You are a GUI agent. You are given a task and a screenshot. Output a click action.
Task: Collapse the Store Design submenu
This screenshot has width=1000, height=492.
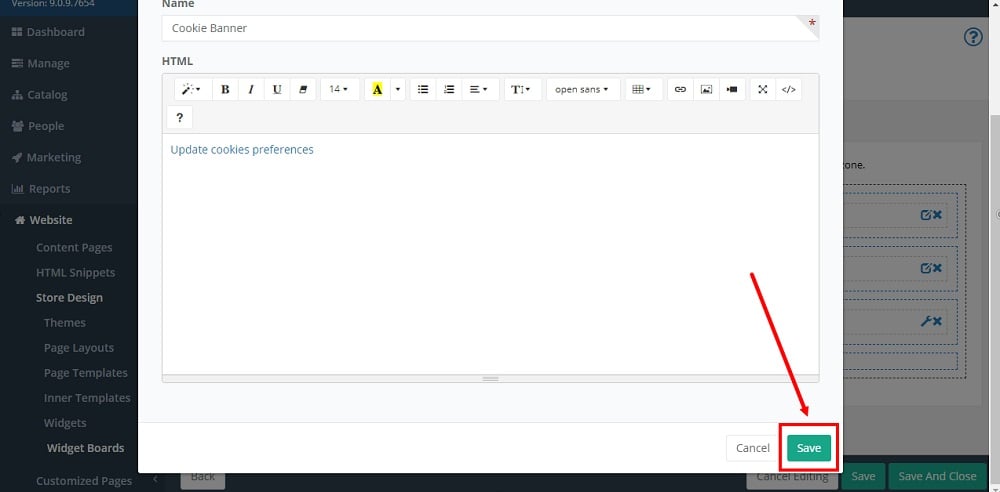(70, 297)
